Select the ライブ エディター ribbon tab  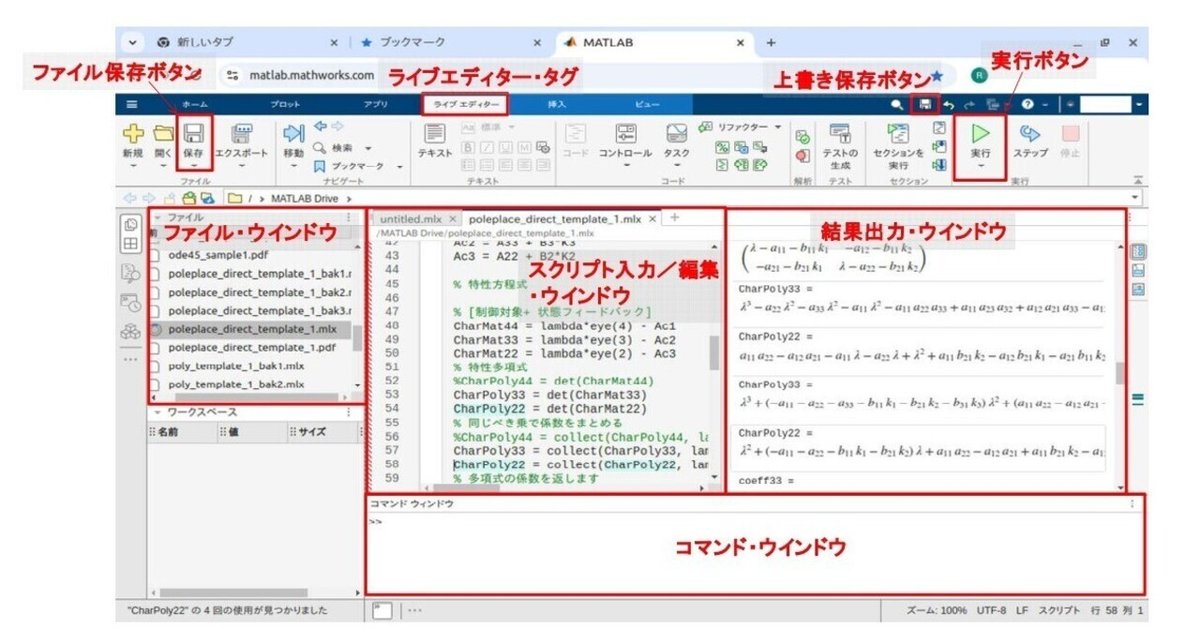(463, 104)
